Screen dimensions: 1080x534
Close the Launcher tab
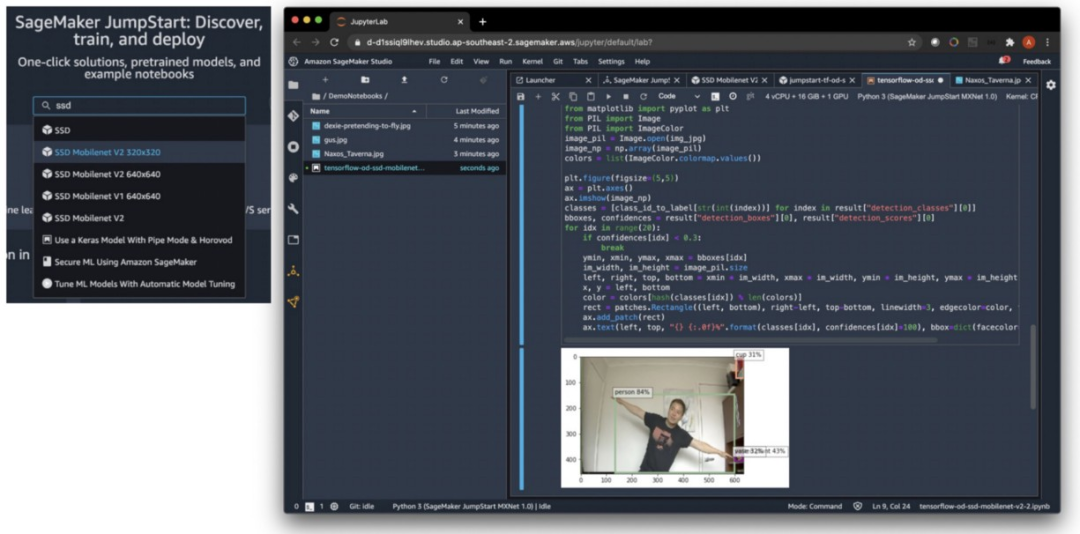point(588,80)
